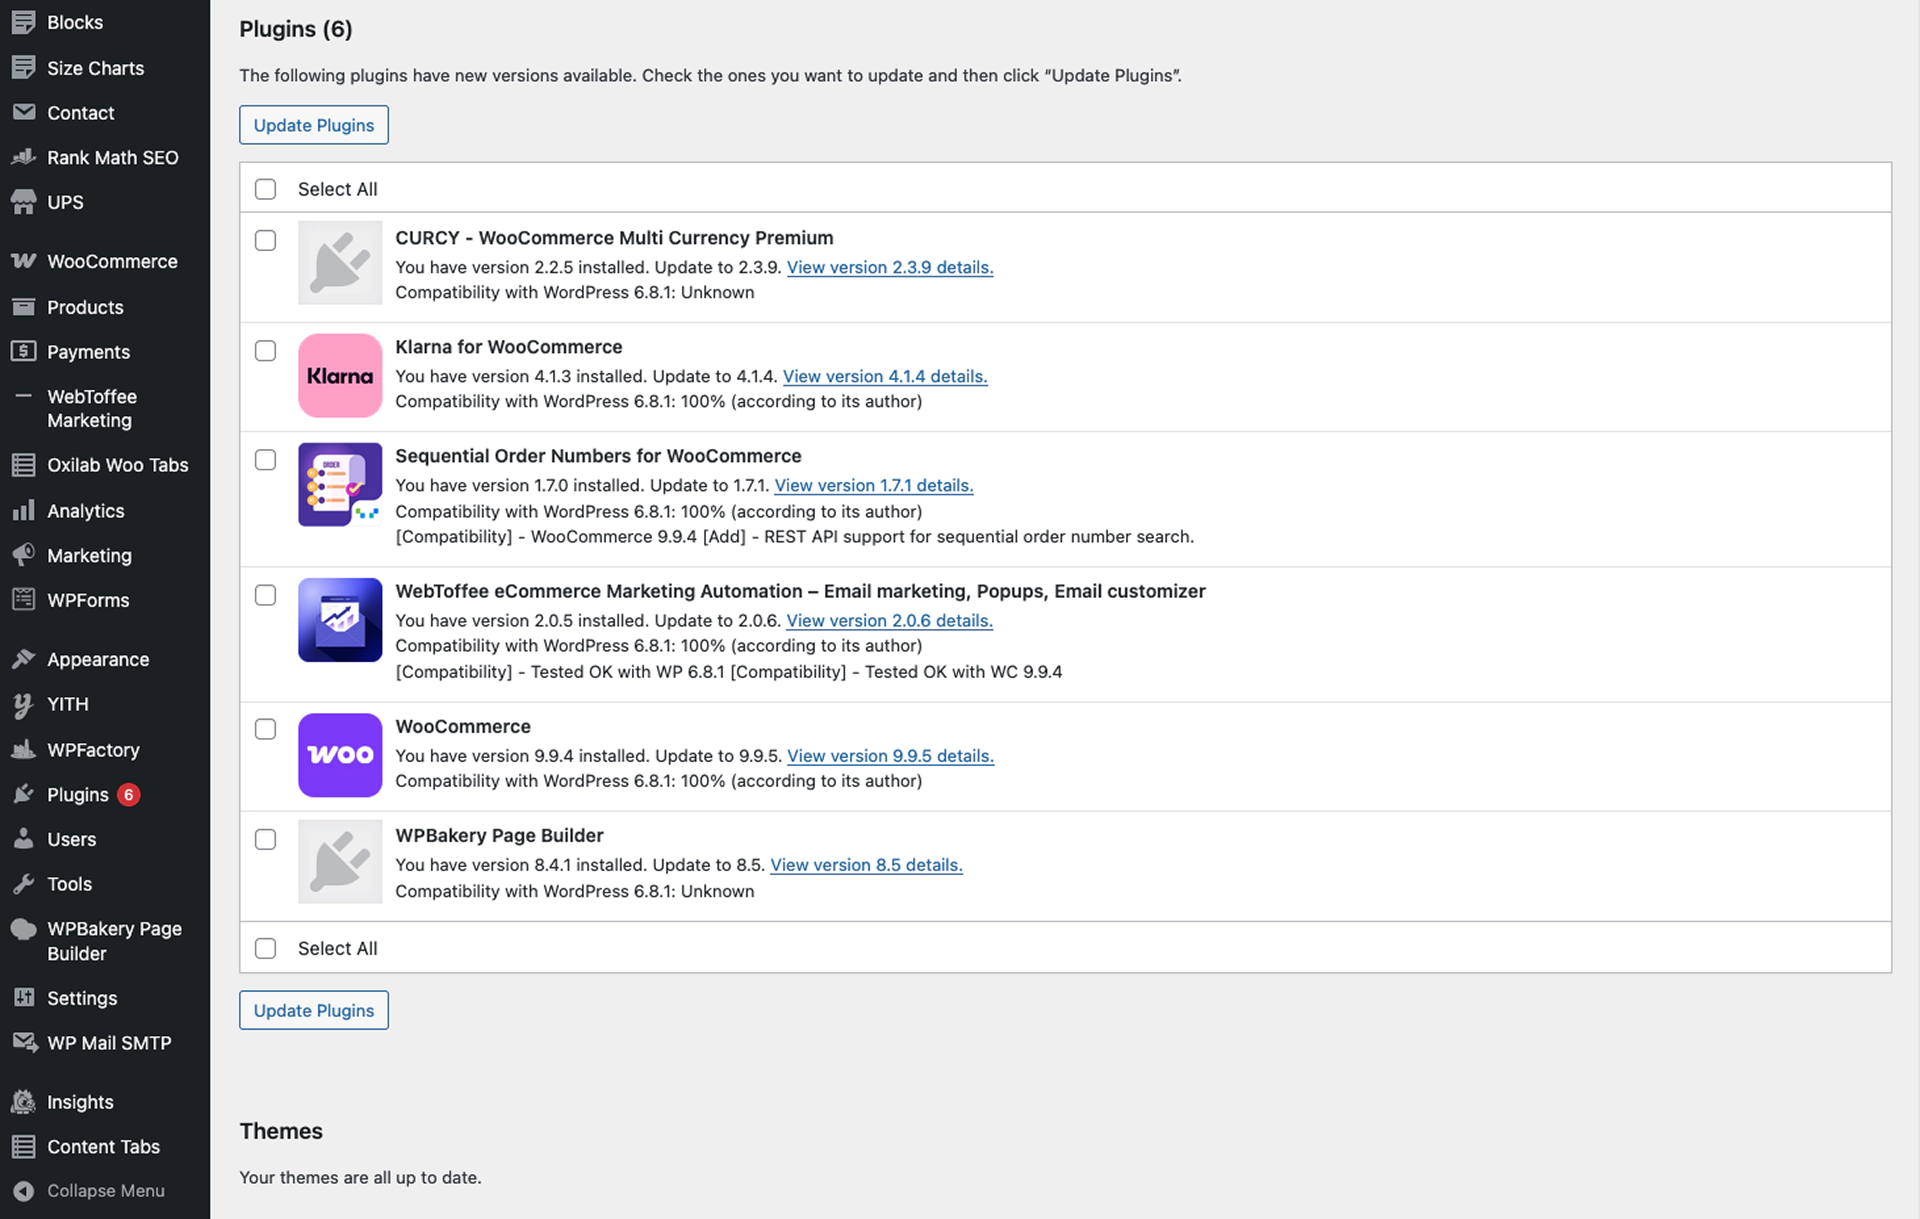The width and height of the screenshot is (1920, 1219).
Task: Click the WPBakery Page Builder sidebar icon
Action: point(23,929)
